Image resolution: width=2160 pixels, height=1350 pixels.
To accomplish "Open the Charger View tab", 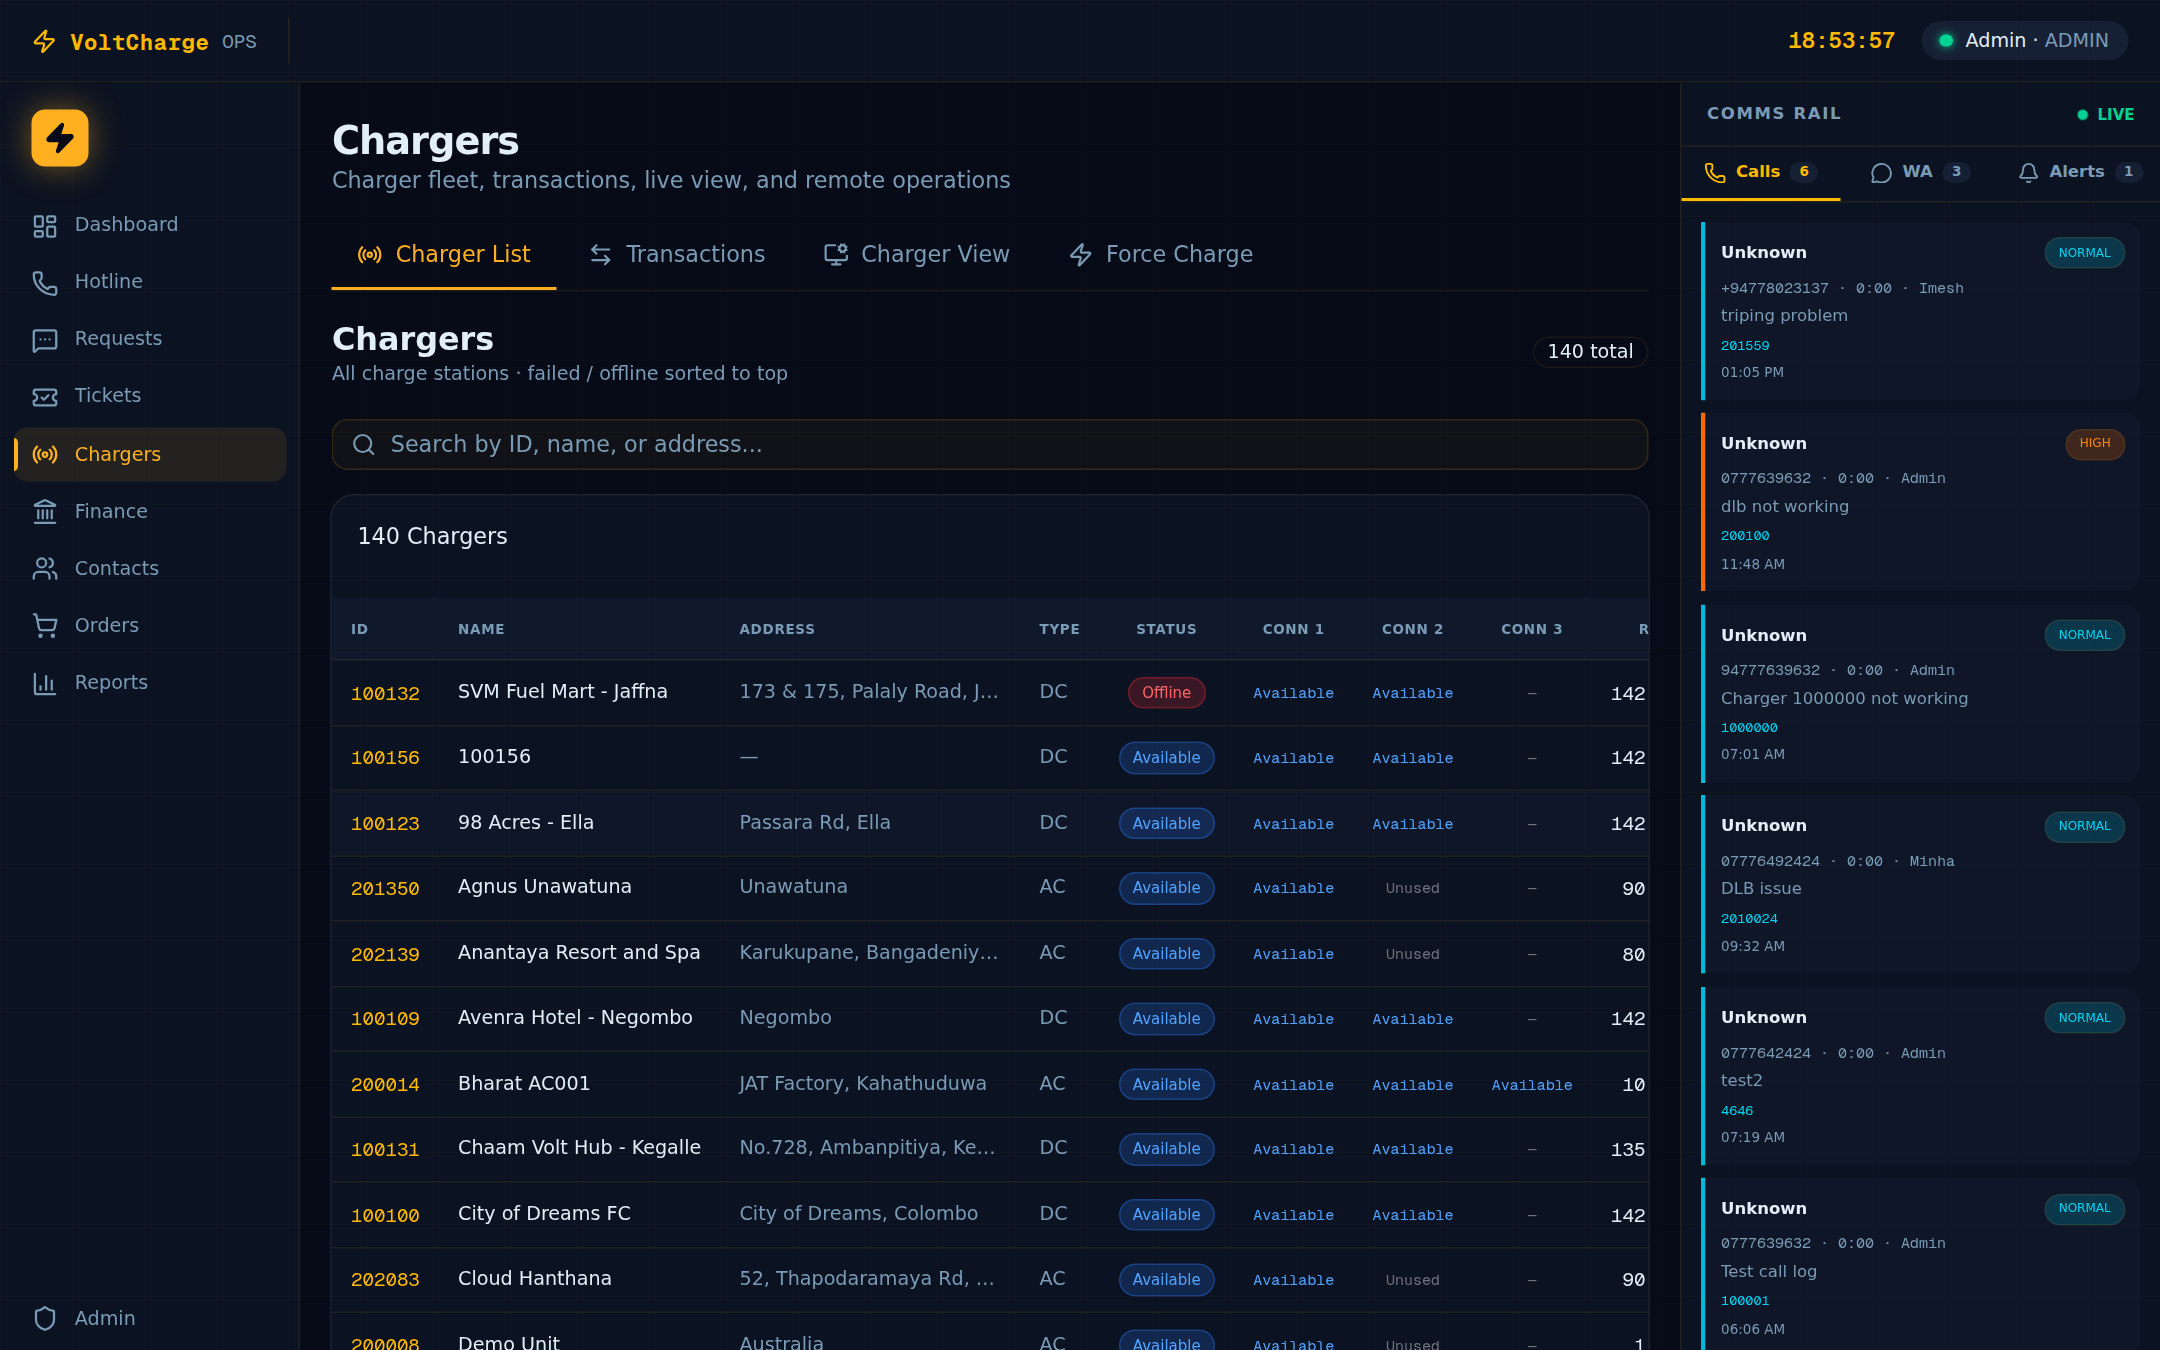I will pyautogui.click(x=915, y=254).
